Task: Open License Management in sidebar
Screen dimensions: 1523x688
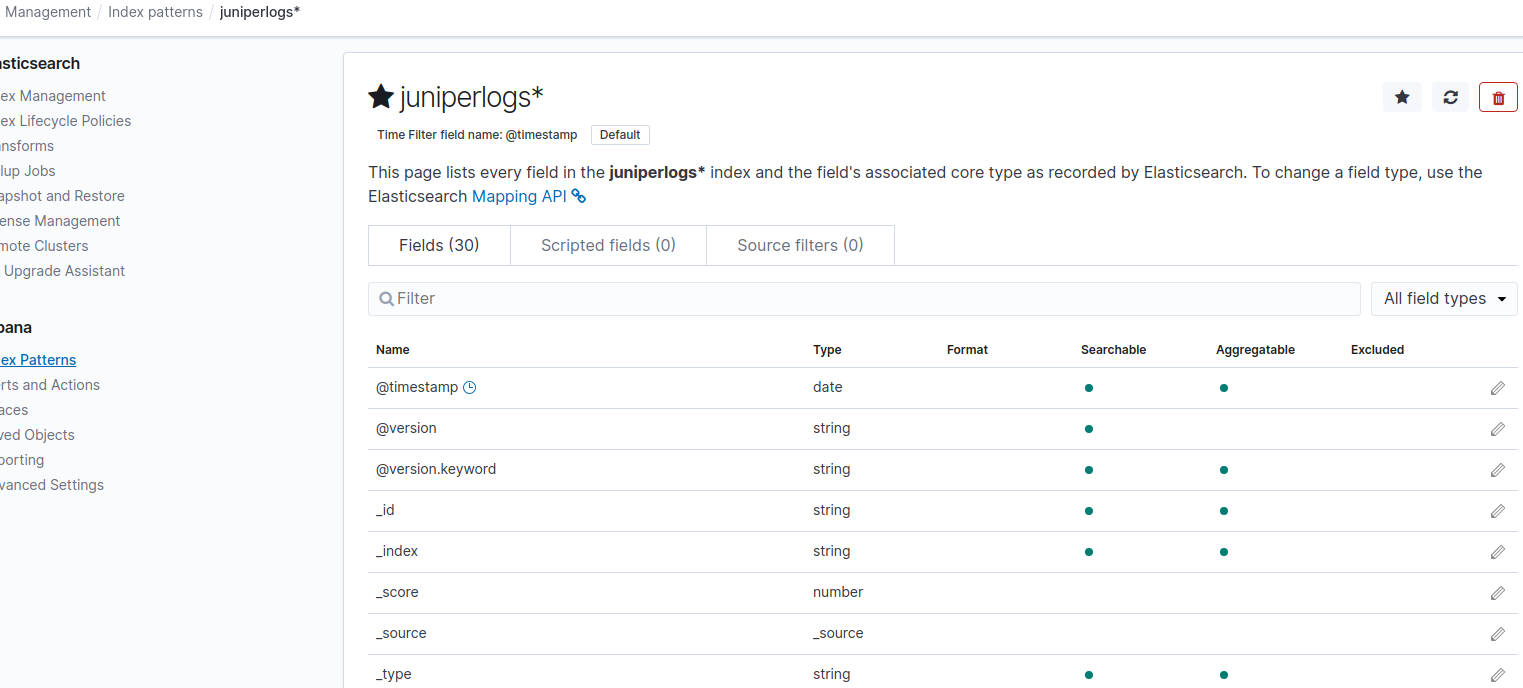Action: coord(60,221)
